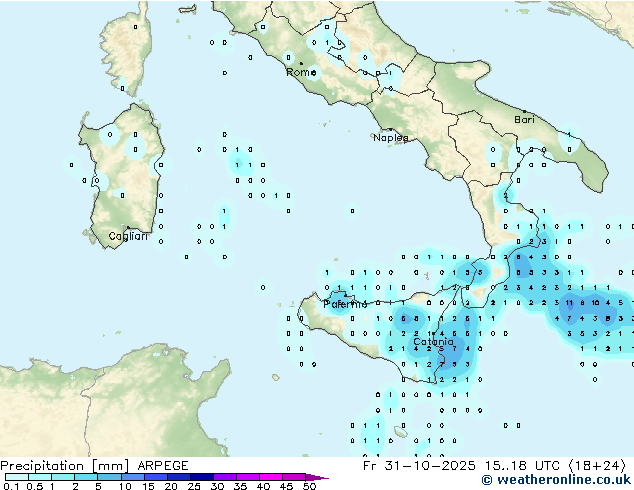The image size is (634, 490).
Task: Select the 0.1–0.5 mm palest legend swatch
Action: pos(17,477)
